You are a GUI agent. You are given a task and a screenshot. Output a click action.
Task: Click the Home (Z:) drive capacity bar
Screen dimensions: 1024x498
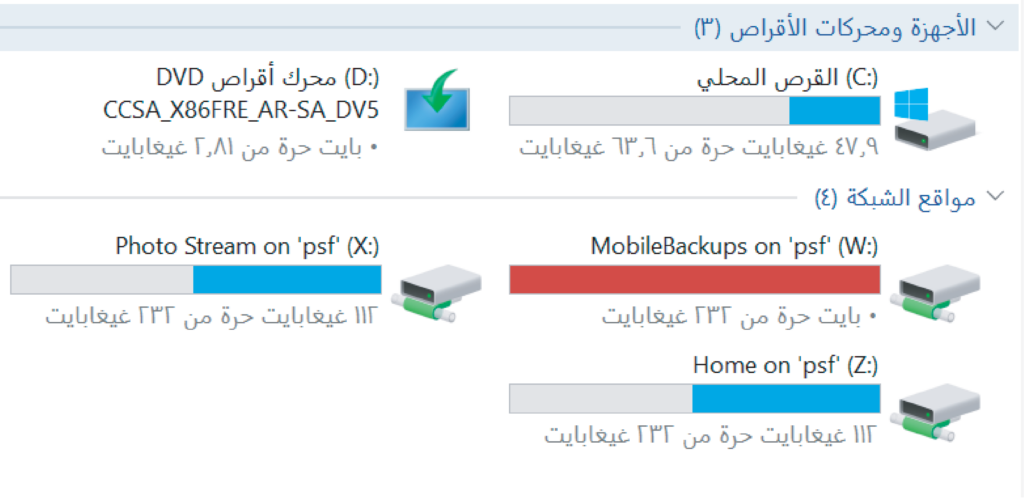(x=695, y=399)
